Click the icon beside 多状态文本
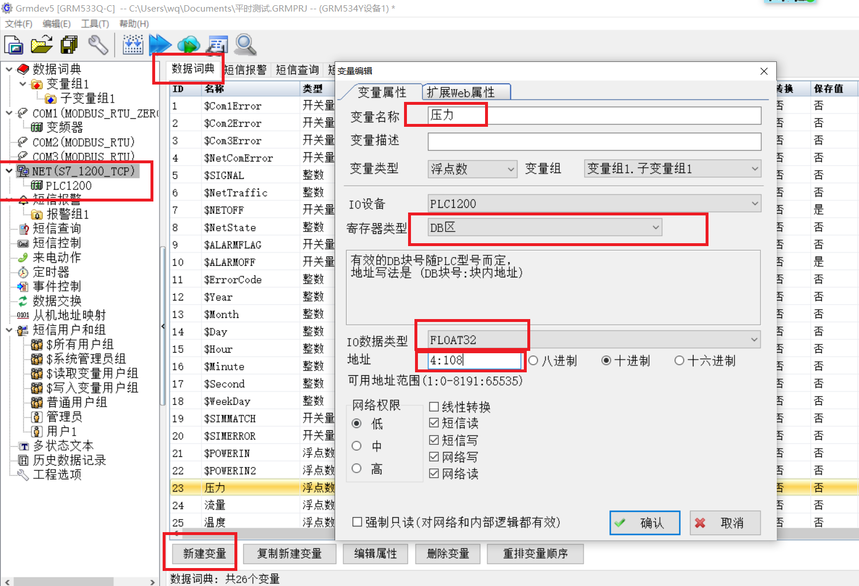This screenshot has height=586, width=859. 23,446
